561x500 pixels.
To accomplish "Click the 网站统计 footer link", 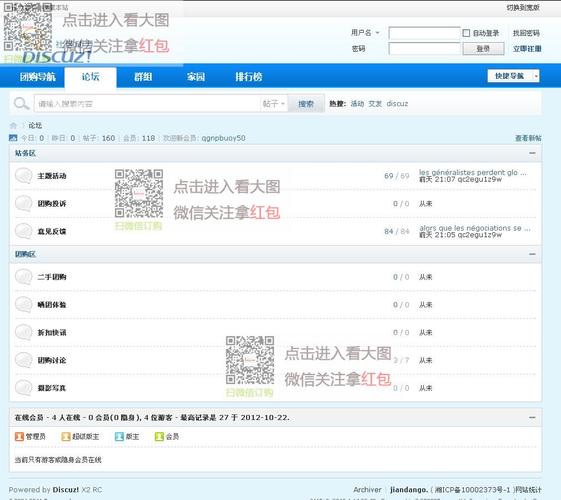I will point(528,490).
